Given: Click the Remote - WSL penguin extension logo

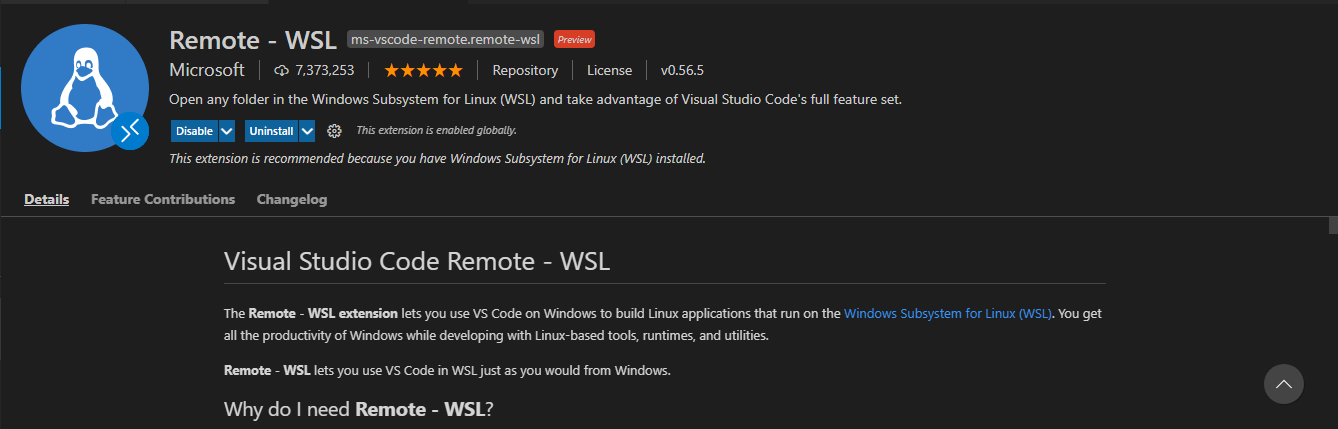Looking at the screenshot, I should click(x=84, y=88).
